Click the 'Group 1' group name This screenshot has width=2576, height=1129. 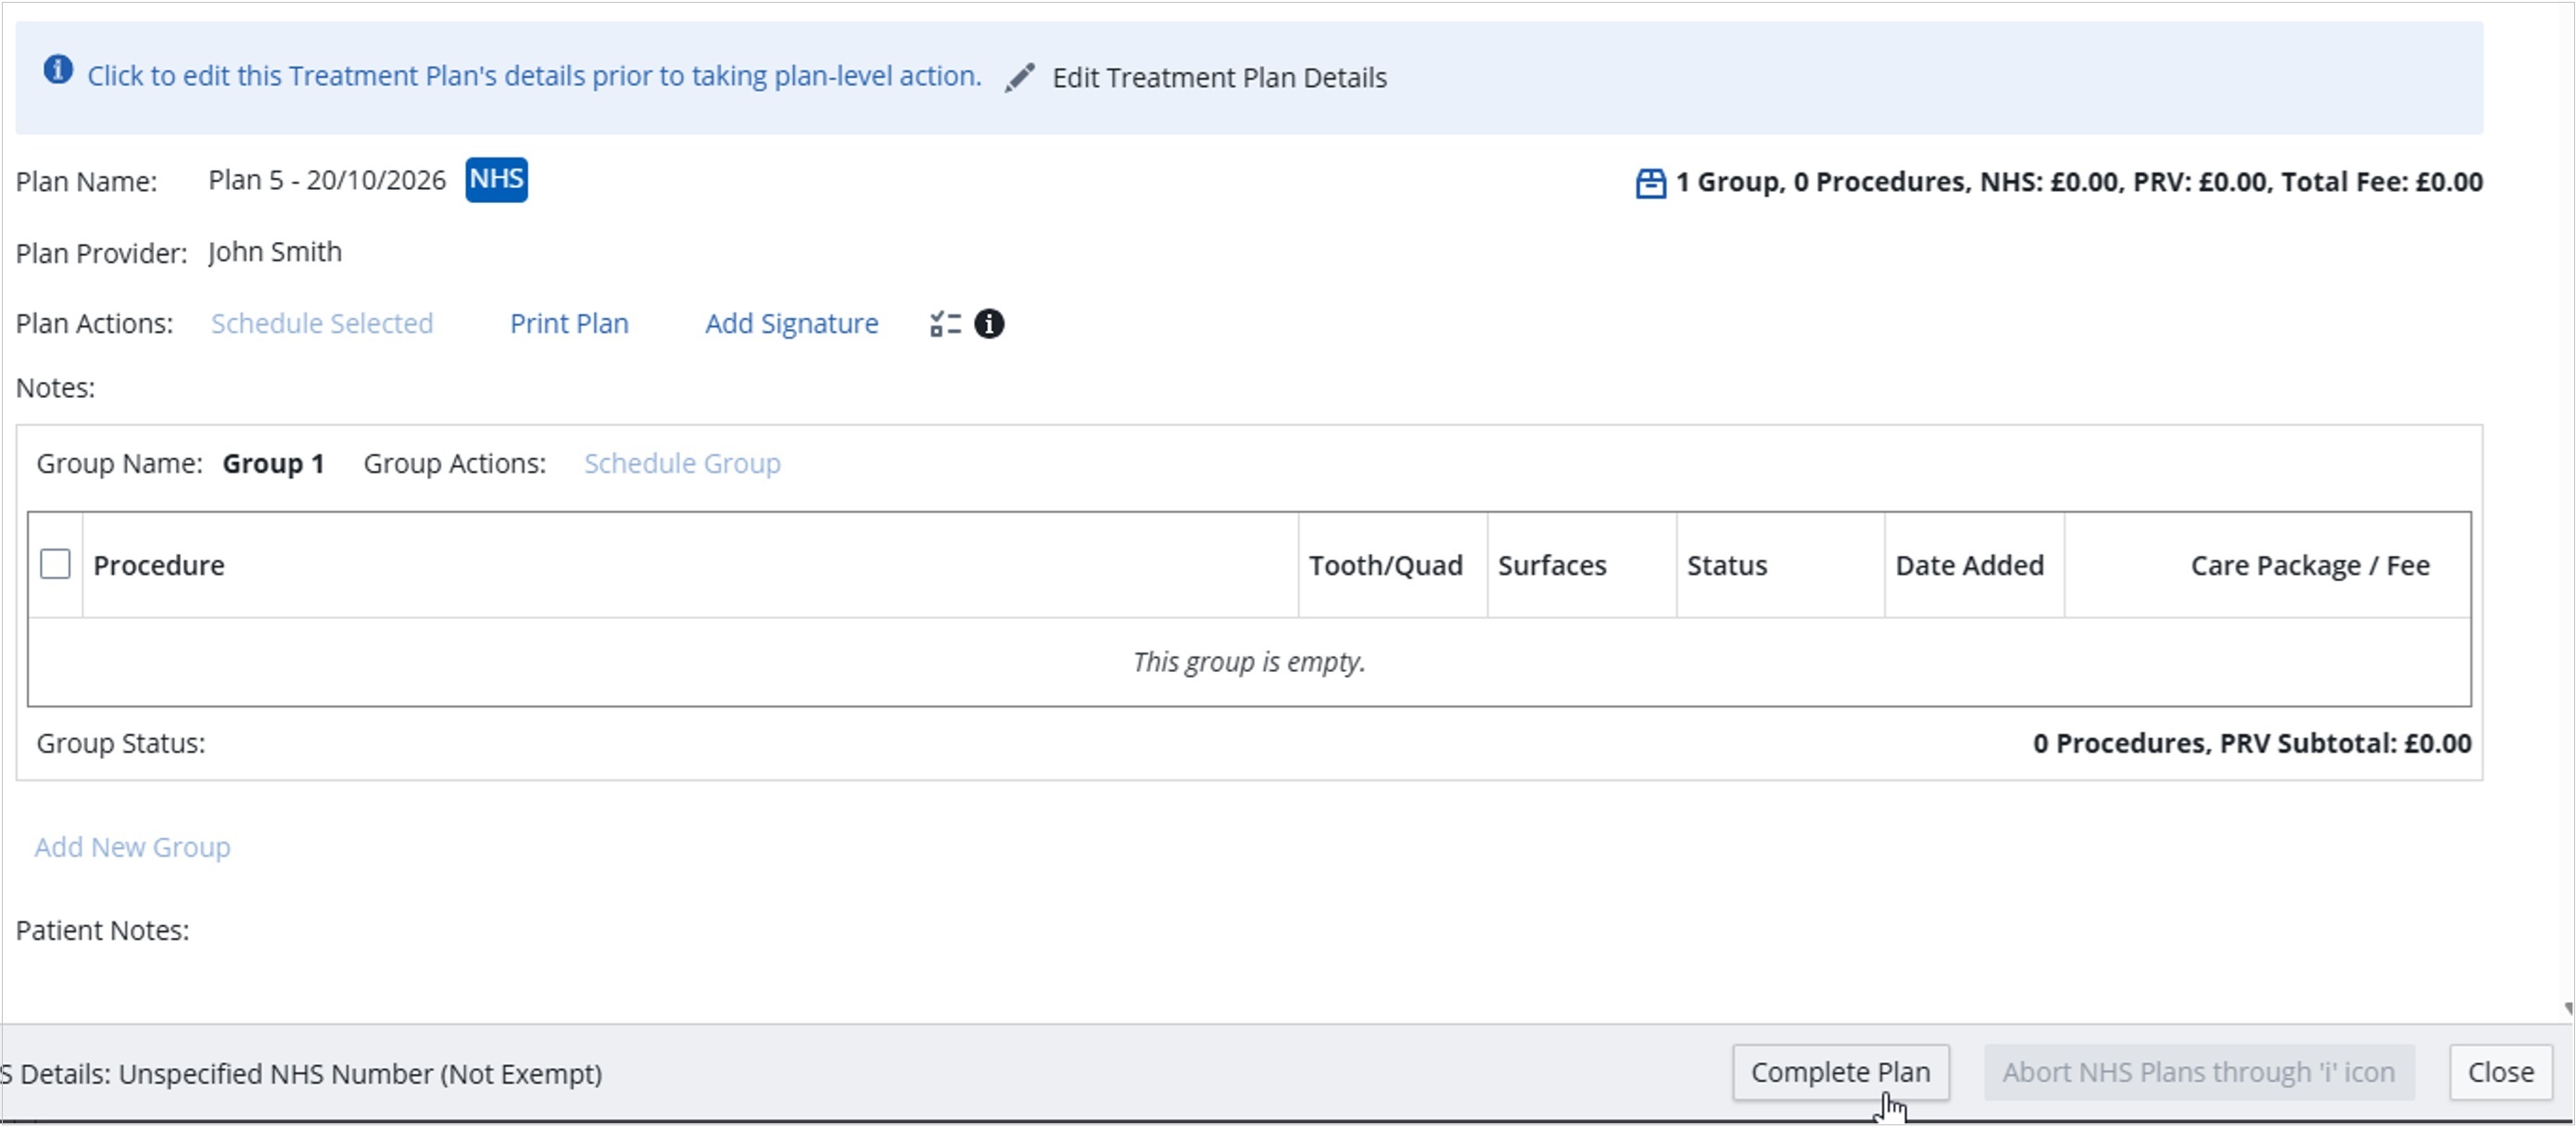[273, 464]
